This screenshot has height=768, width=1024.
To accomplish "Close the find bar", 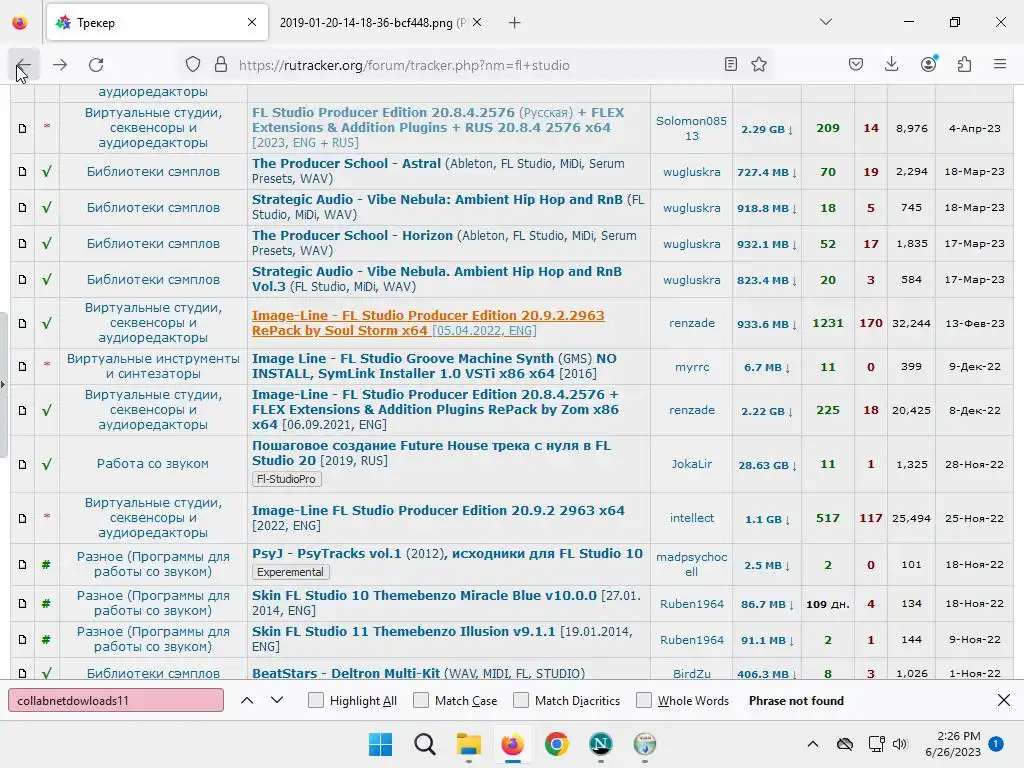I will pyautogui.click(x=1004, y=701).
